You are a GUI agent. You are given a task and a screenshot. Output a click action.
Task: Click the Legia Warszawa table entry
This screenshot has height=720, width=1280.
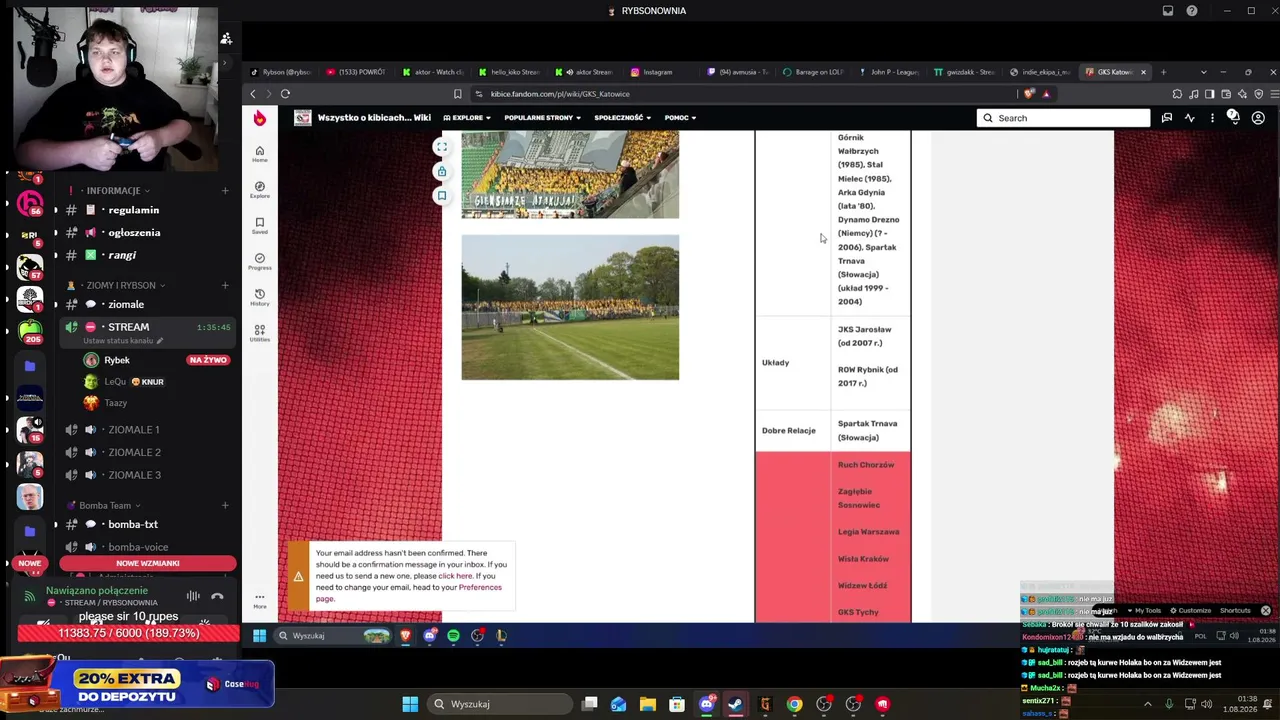pyautogui.click(x=868, y=532)
